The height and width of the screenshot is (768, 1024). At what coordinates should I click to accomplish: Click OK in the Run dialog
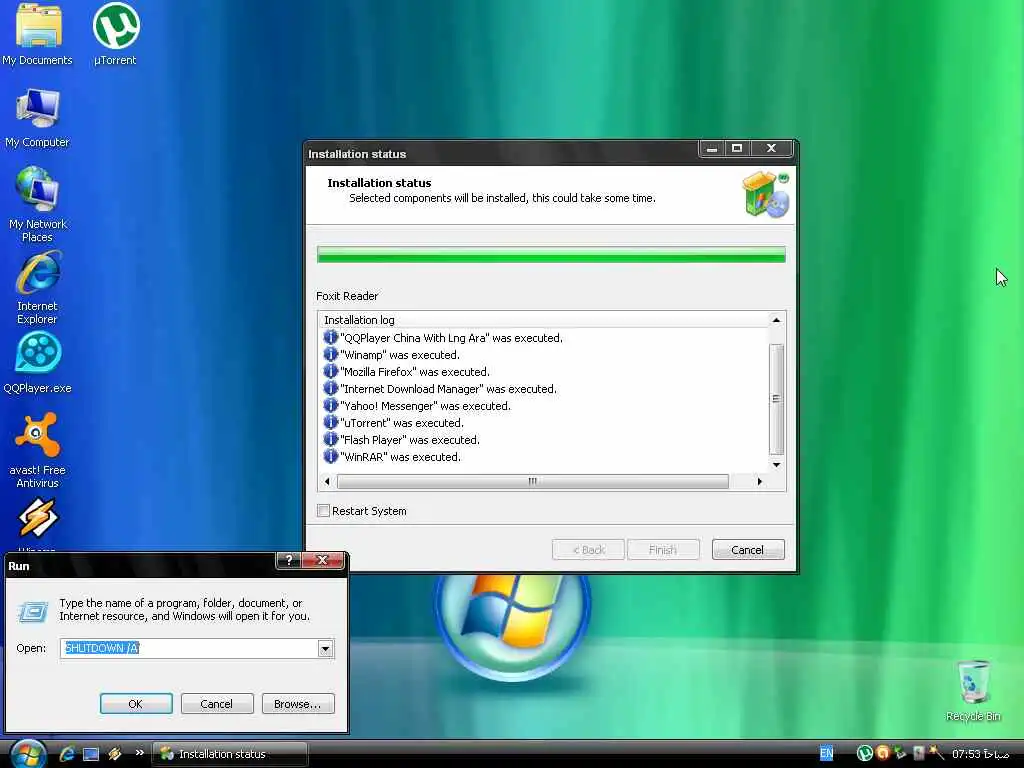point(136,704)
